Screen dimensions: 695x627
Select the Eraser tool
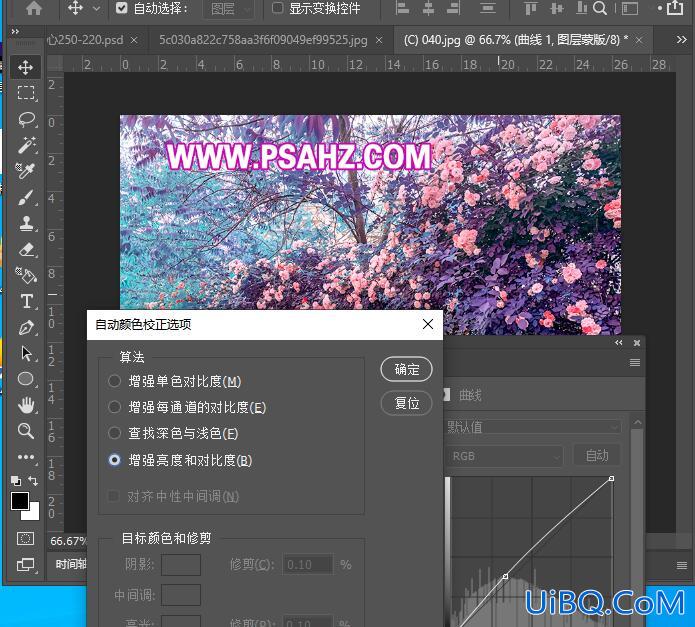(x=27, y=249)
